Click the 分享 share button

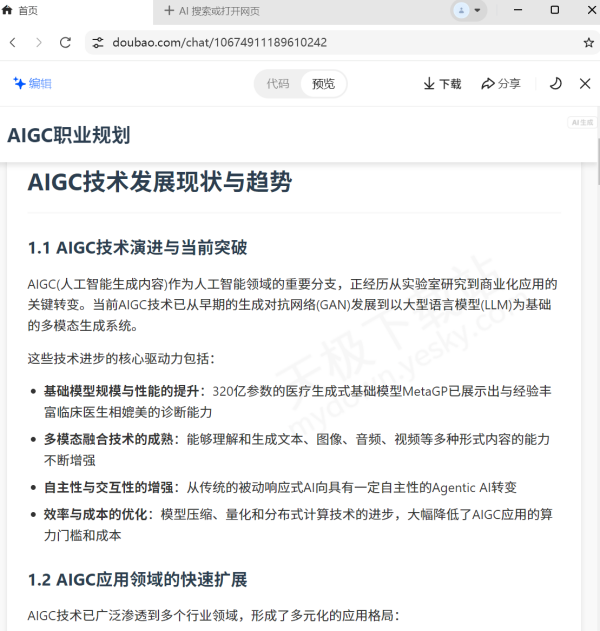coord(501,84)
